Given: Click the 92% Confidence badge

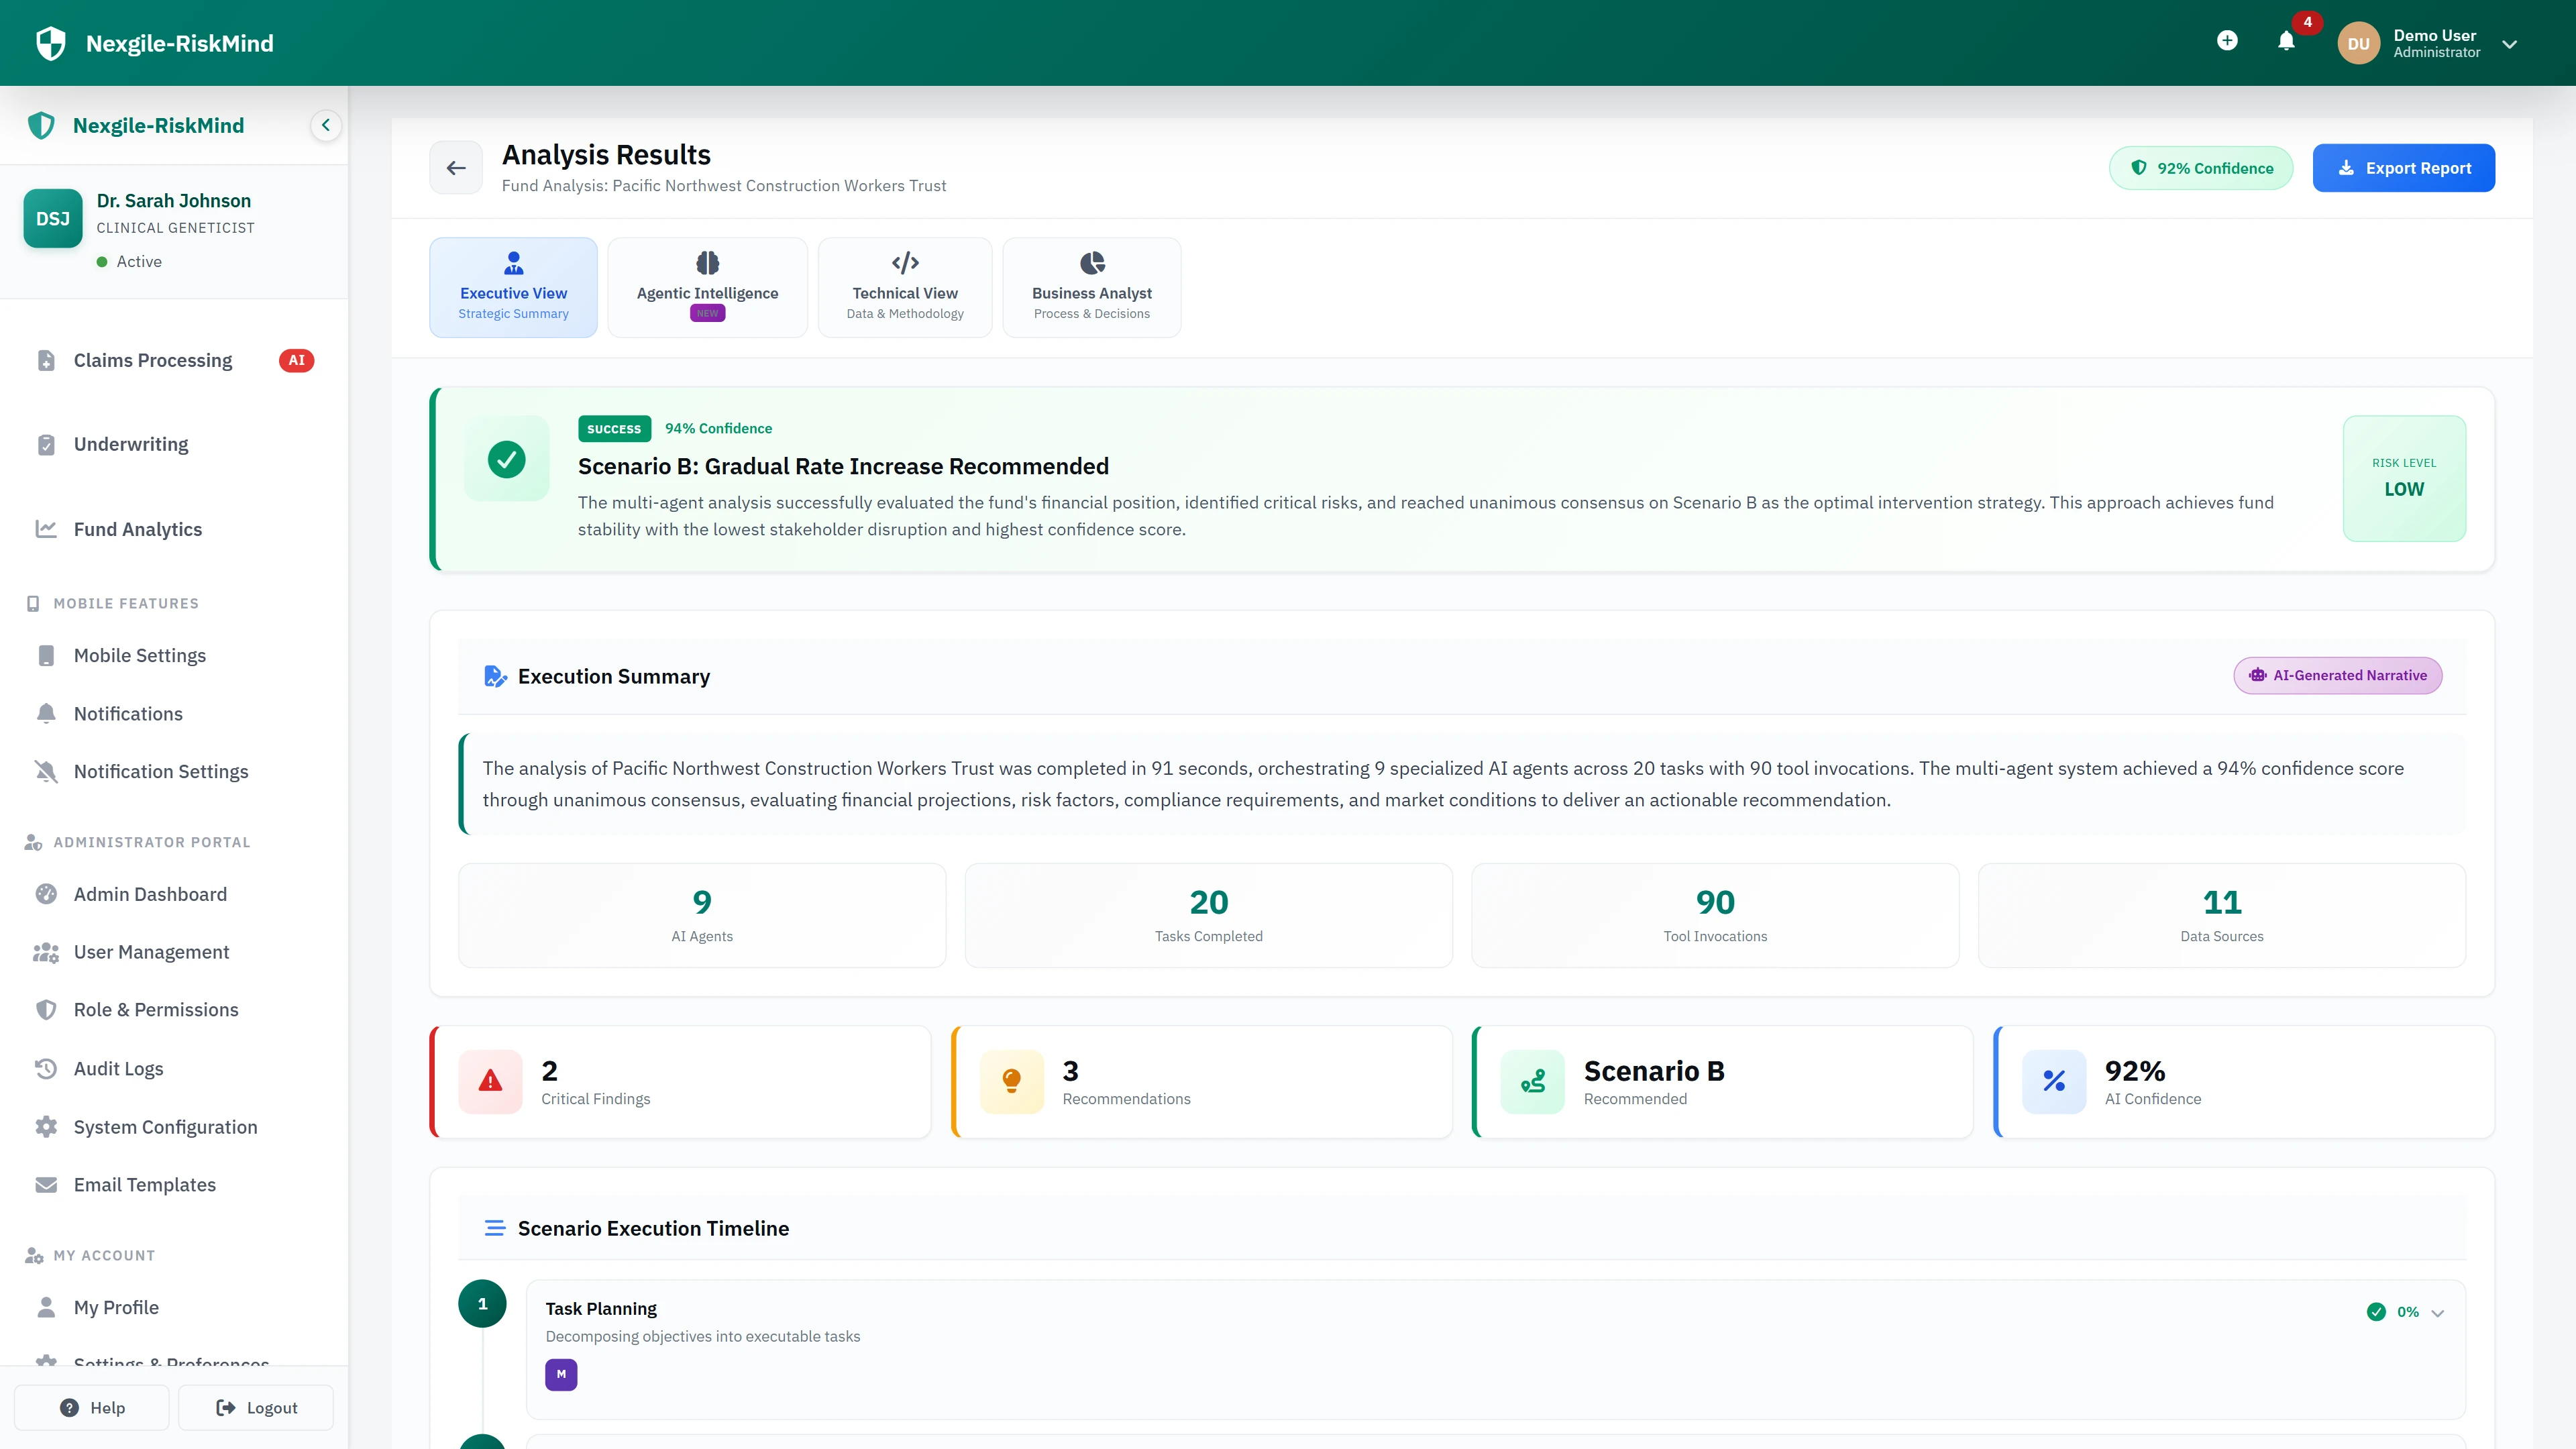Looking at the screenshot, I should 2200,167.
